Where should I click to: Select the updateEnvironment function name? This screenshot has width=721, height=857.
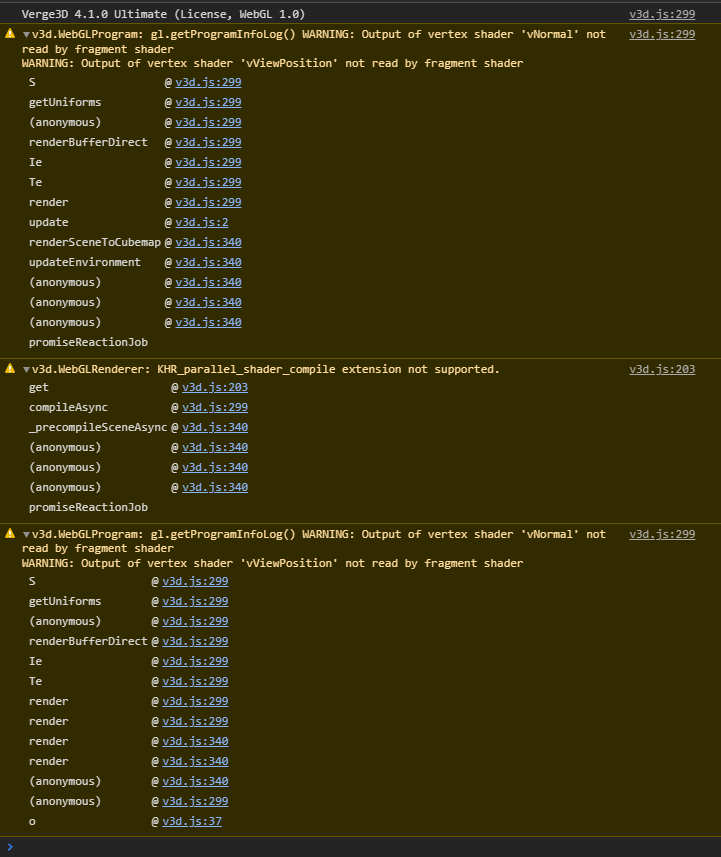point(85,262)
